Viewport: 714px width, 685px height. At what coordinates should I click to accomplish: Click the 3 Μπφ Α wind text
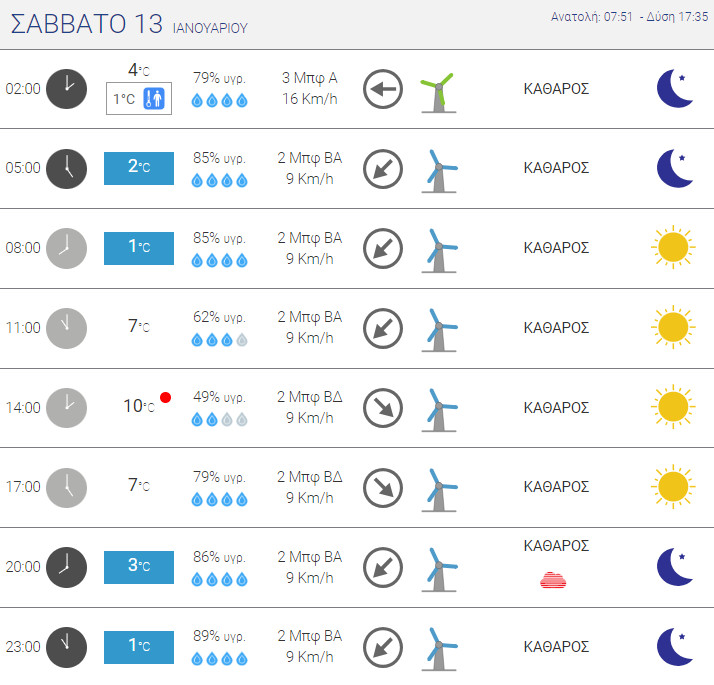coord(310,78)
